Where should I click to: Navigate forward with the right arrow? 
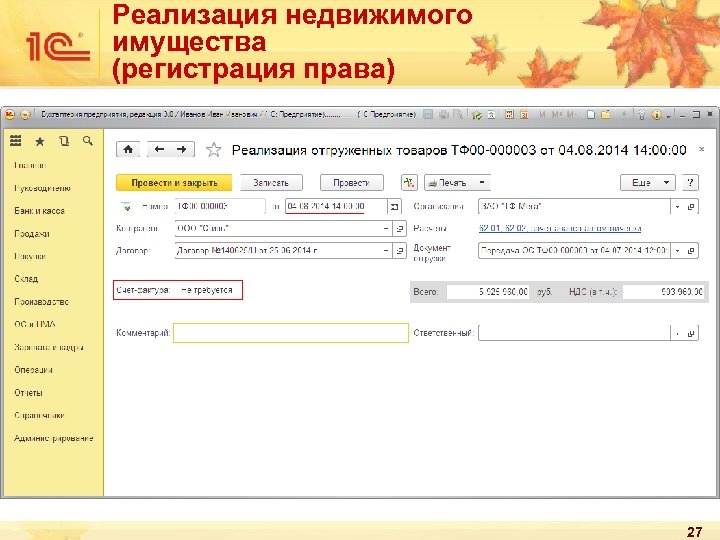click(182, 149)
